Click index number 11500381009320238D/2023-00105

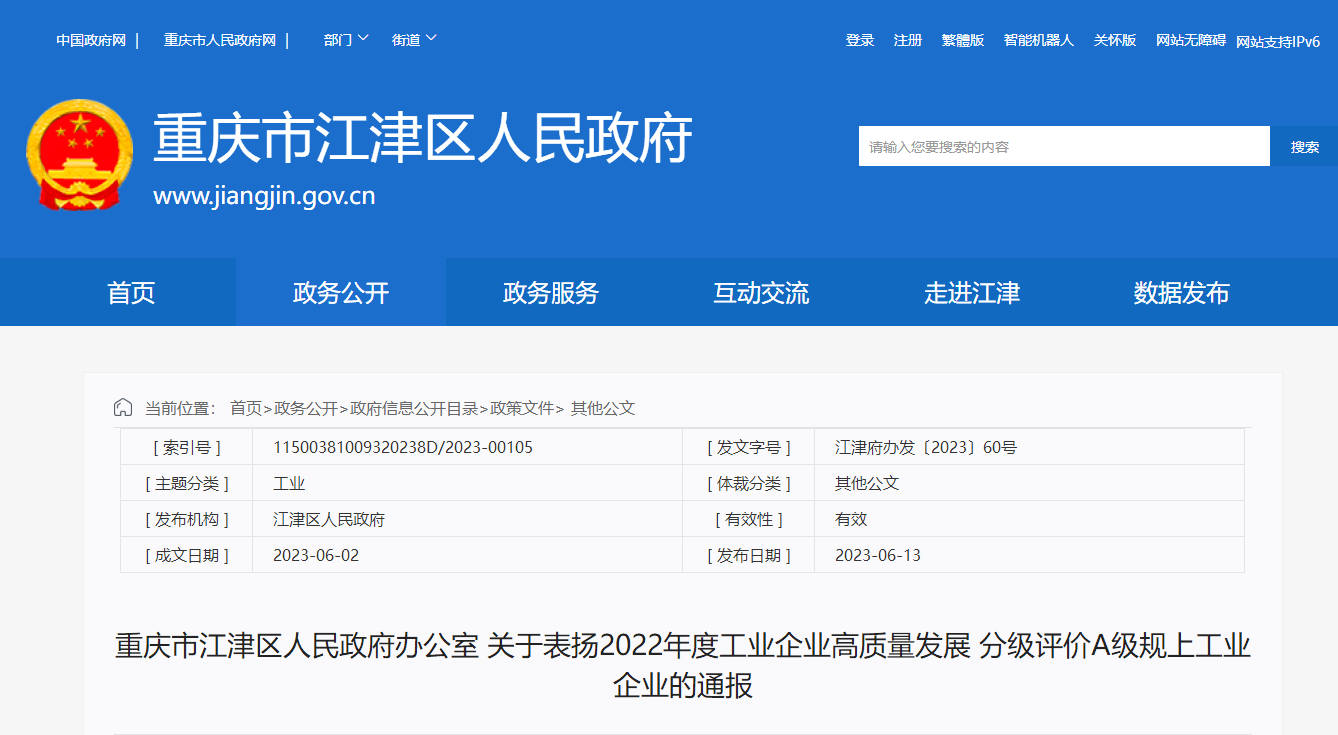403,447
